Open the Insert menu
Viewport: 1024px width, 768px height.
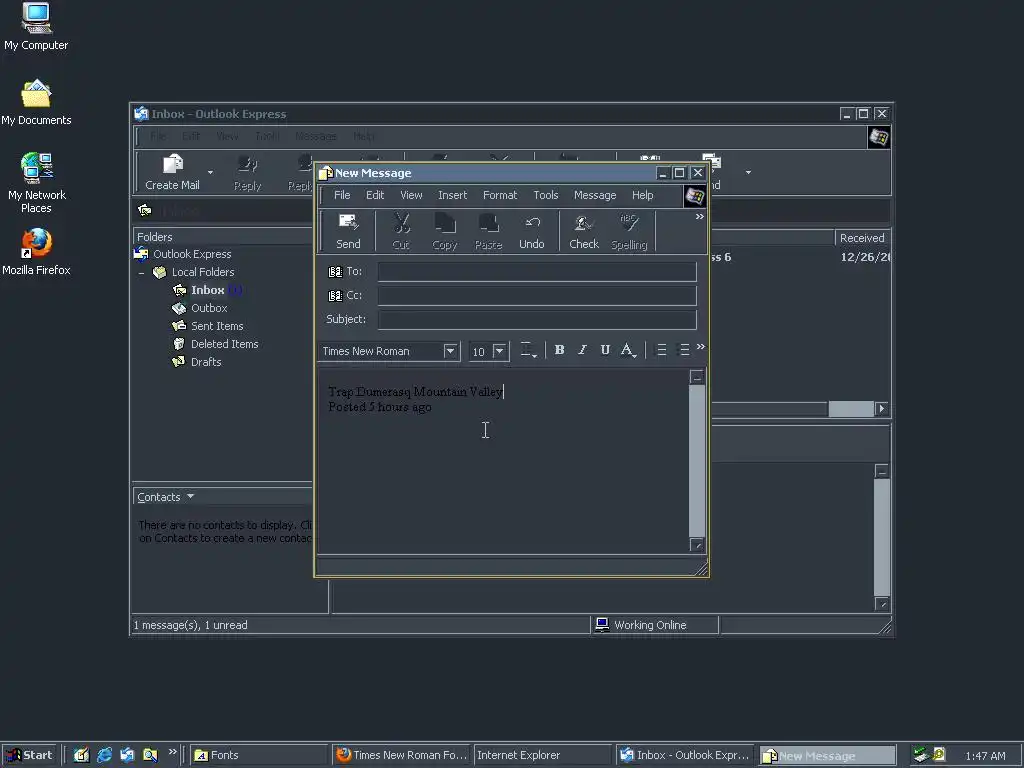tap(453, 195)
